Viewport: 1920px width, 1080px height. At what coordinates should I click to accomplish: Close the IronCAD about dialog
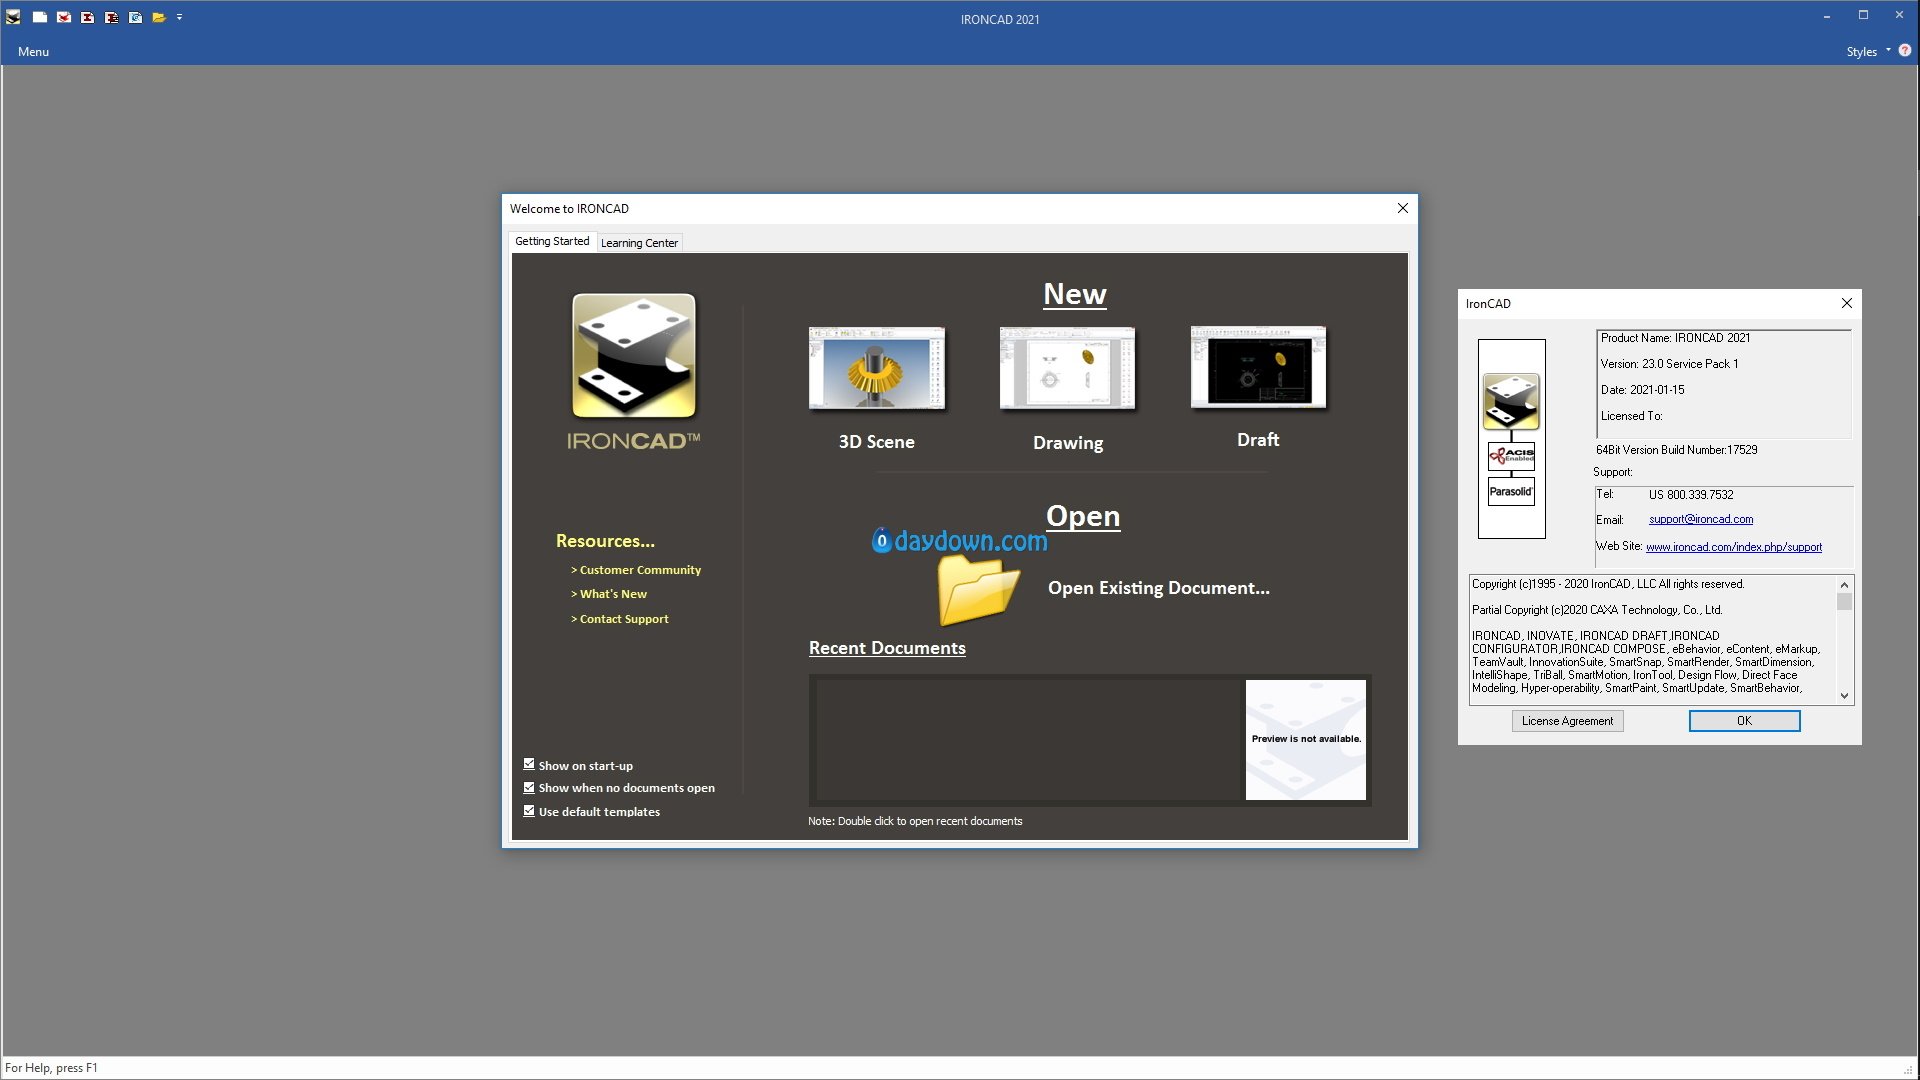click(1847, 303)
